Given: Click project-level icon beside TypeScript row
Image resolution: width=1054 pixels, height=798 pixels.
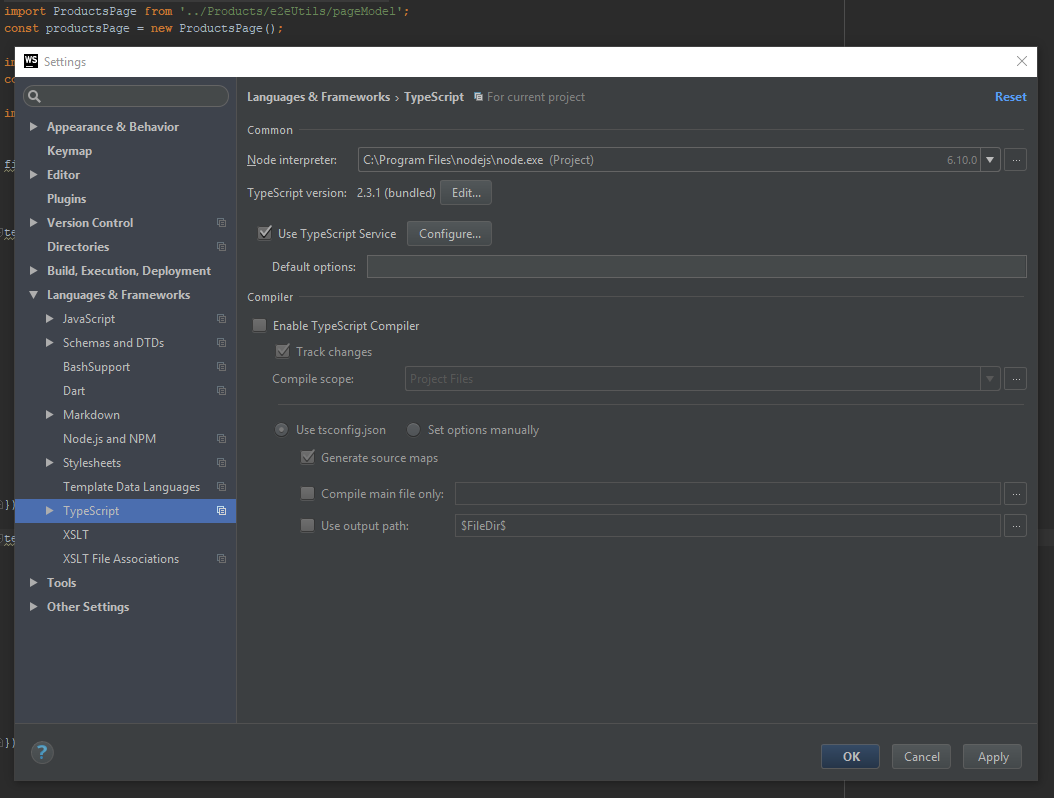Looking at the screenshot, I should point(221,511).
